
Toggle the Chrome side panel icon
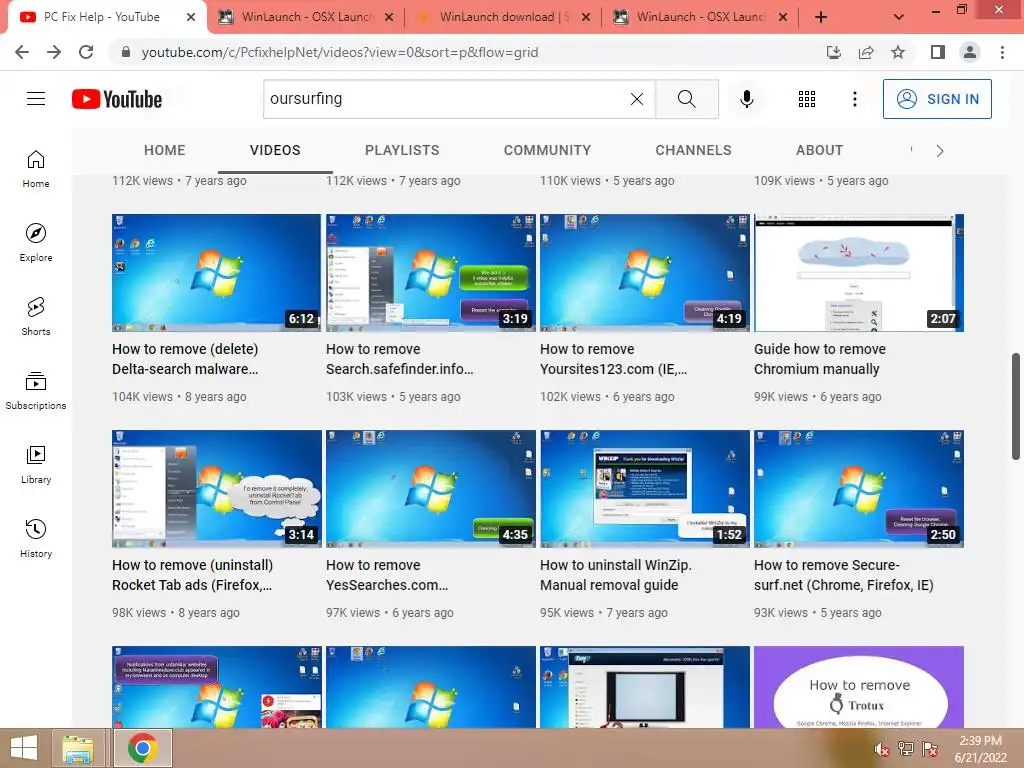pyautogui.click(x=938, y=52)
